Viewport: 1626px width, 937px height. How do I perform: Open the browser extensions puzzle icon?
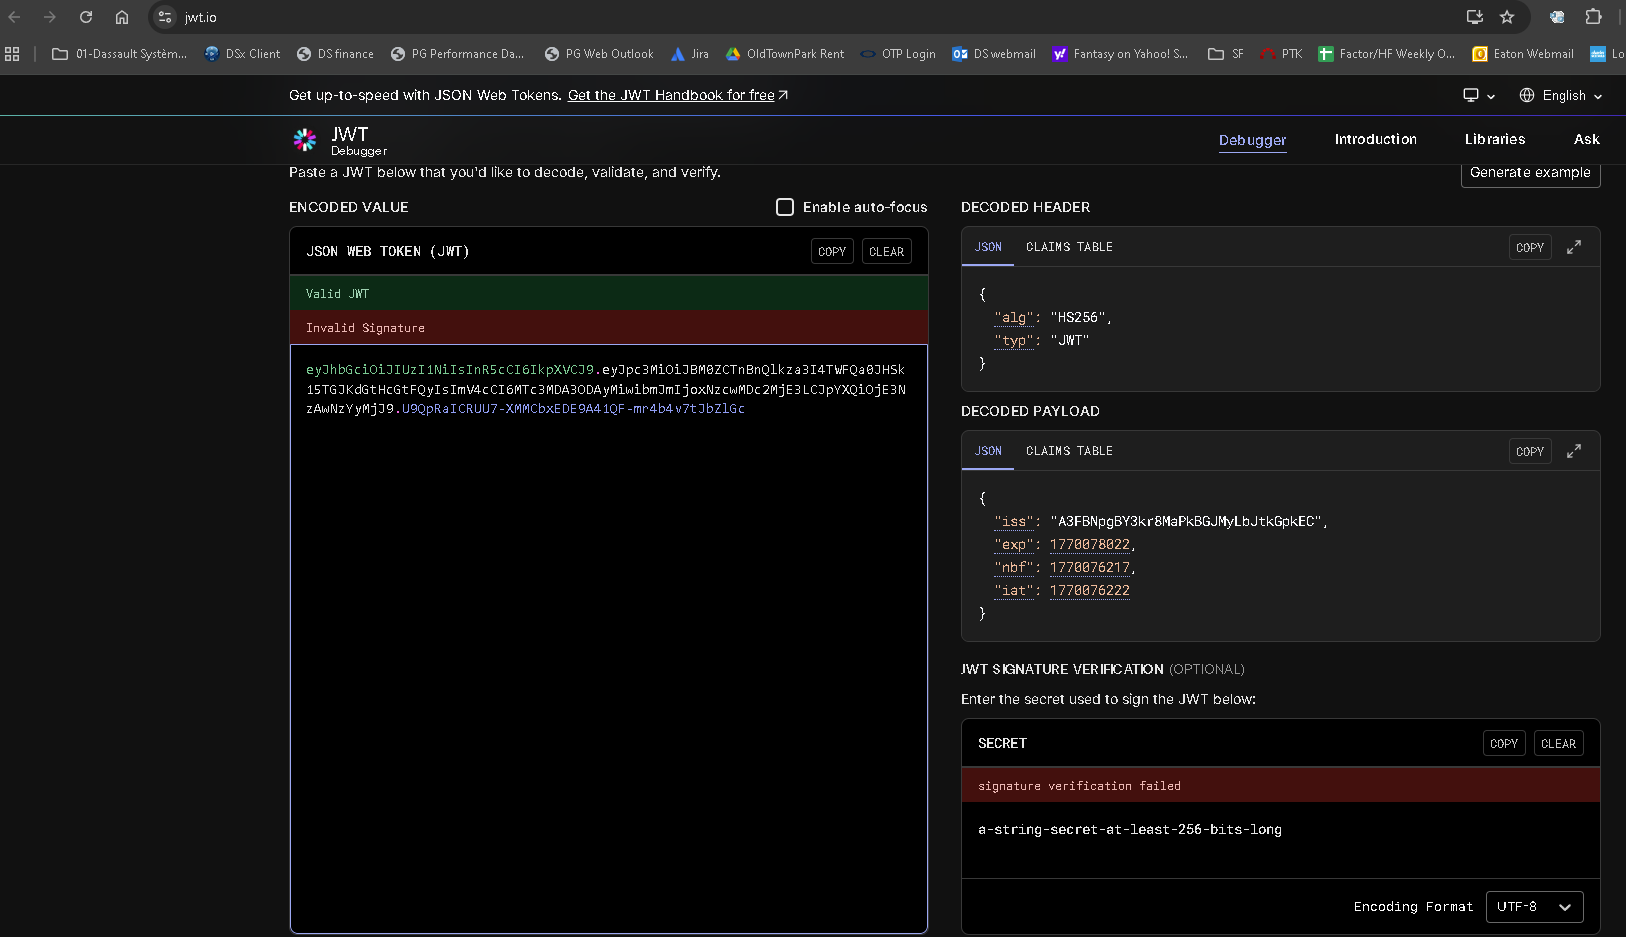click(1593, 17)
